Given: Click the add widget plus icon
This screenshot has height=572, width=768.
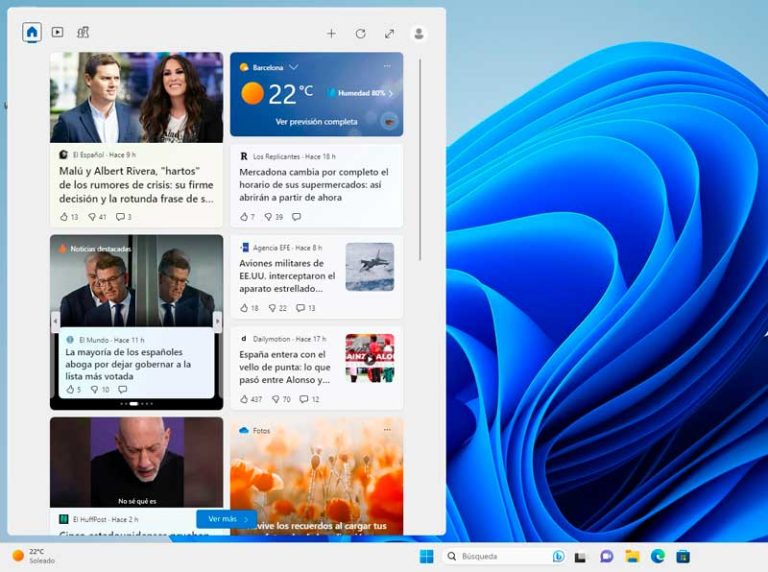Looking at the screenshot, I should (331, 33).
